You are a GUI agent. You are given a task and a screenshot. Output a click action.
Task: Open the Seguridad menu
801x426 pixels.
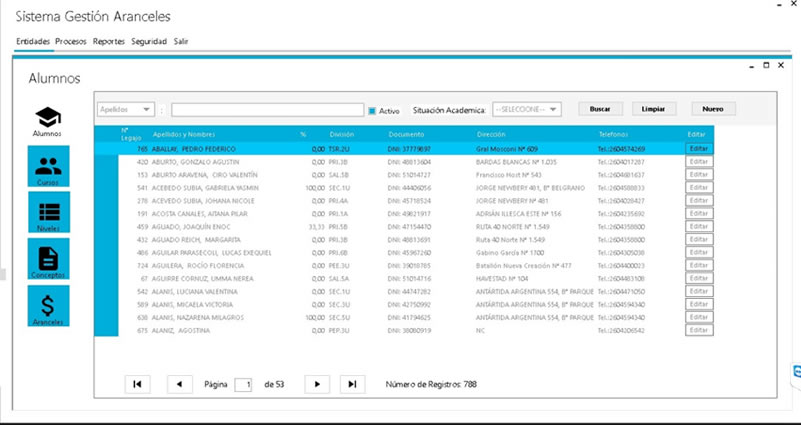pyautogui.click(x=149, y=41)
